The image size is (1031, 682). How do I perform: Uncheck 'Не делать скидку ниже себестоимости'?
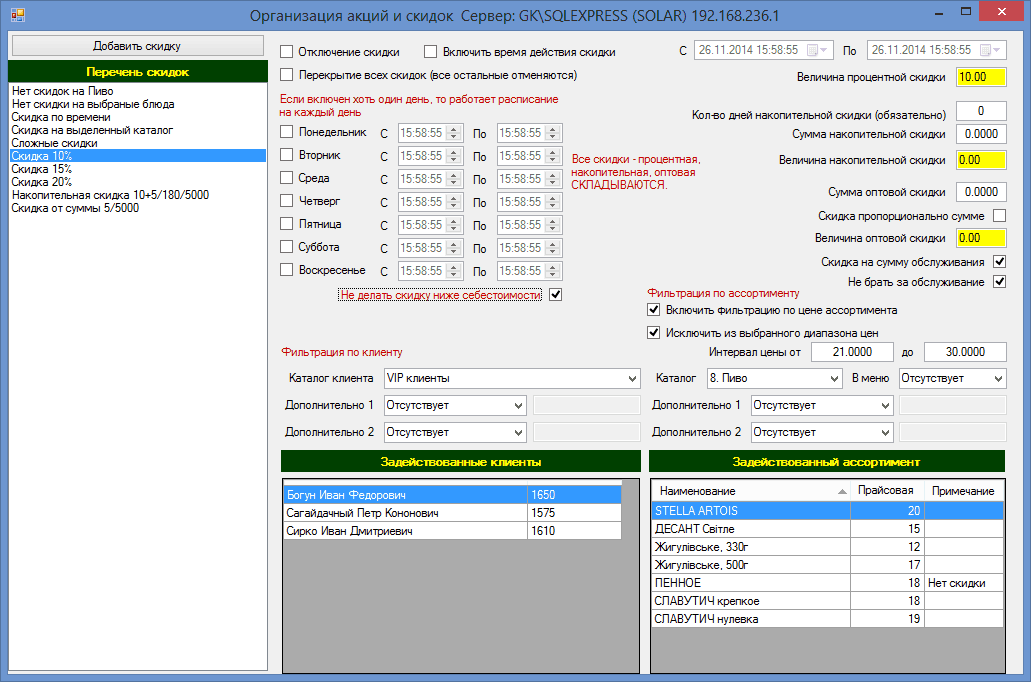pyautogui.click(x=556, y=295)
